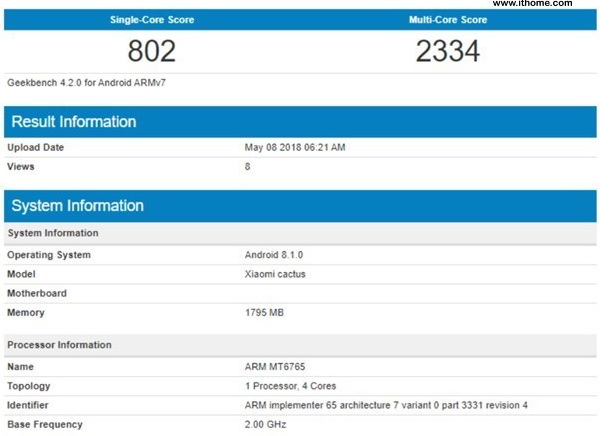Screen dimensions: 611x436
Task: Click the Result Information section header
Action: point(73,122)
